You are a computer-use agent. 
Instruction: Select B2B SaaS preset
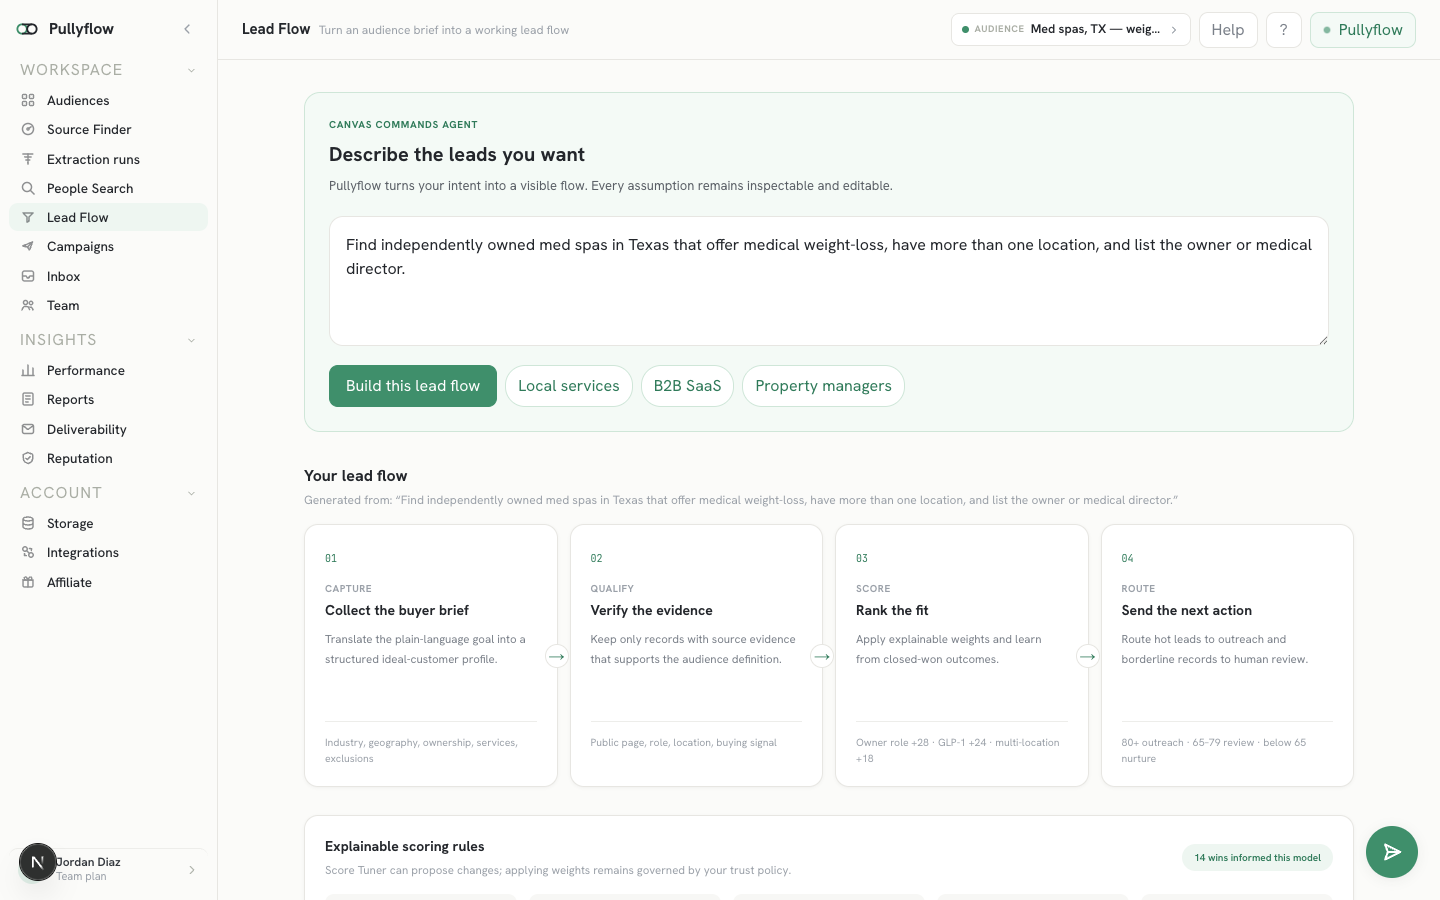pos(687,386)
